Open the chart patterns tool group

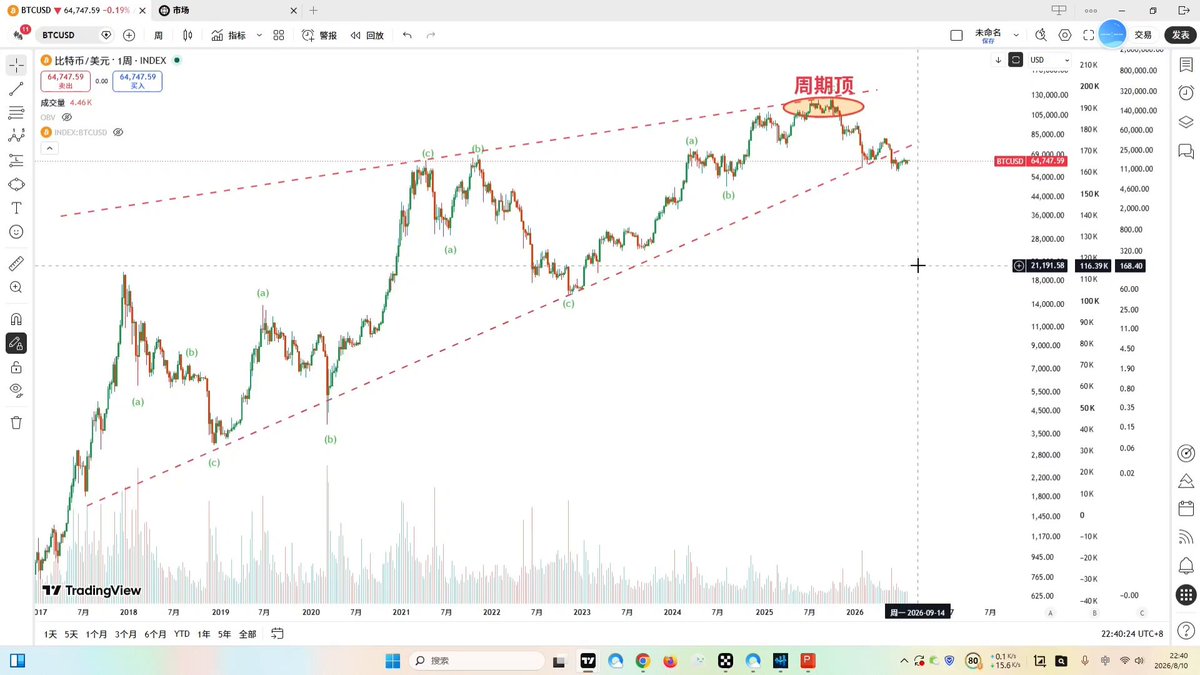click(16, 136)
